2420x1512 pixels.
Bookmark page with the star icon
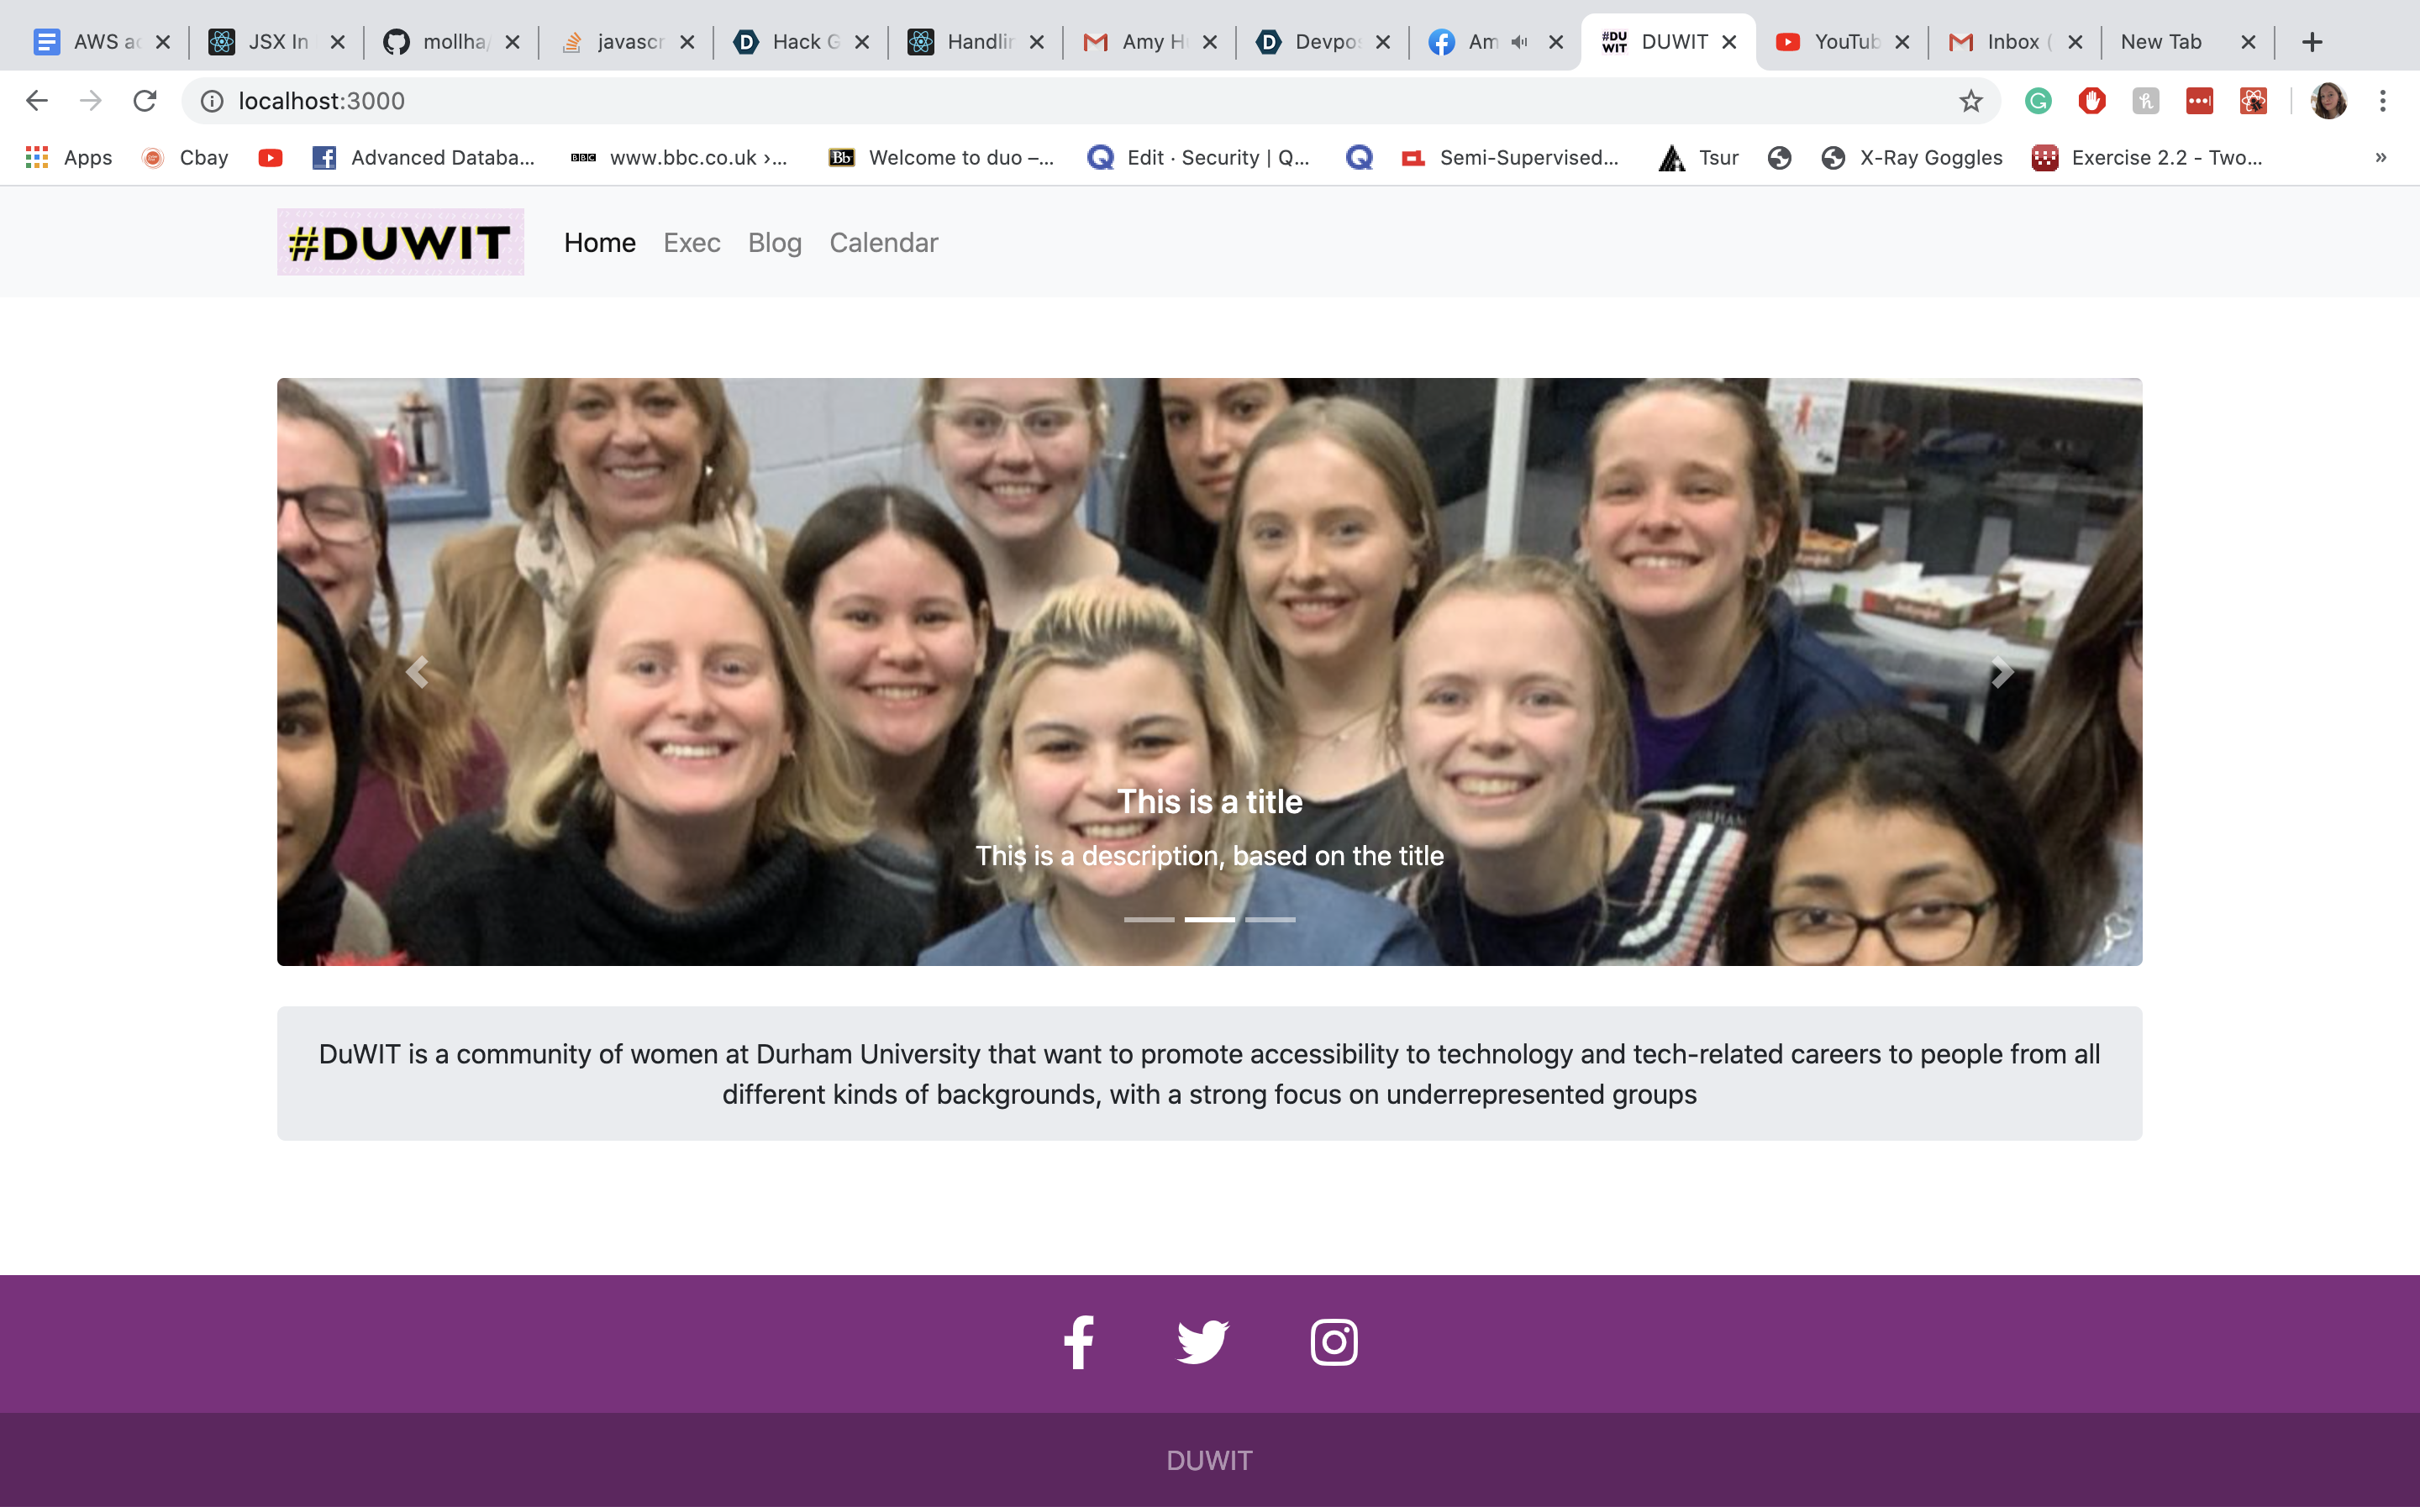[x=1970, y=101]
